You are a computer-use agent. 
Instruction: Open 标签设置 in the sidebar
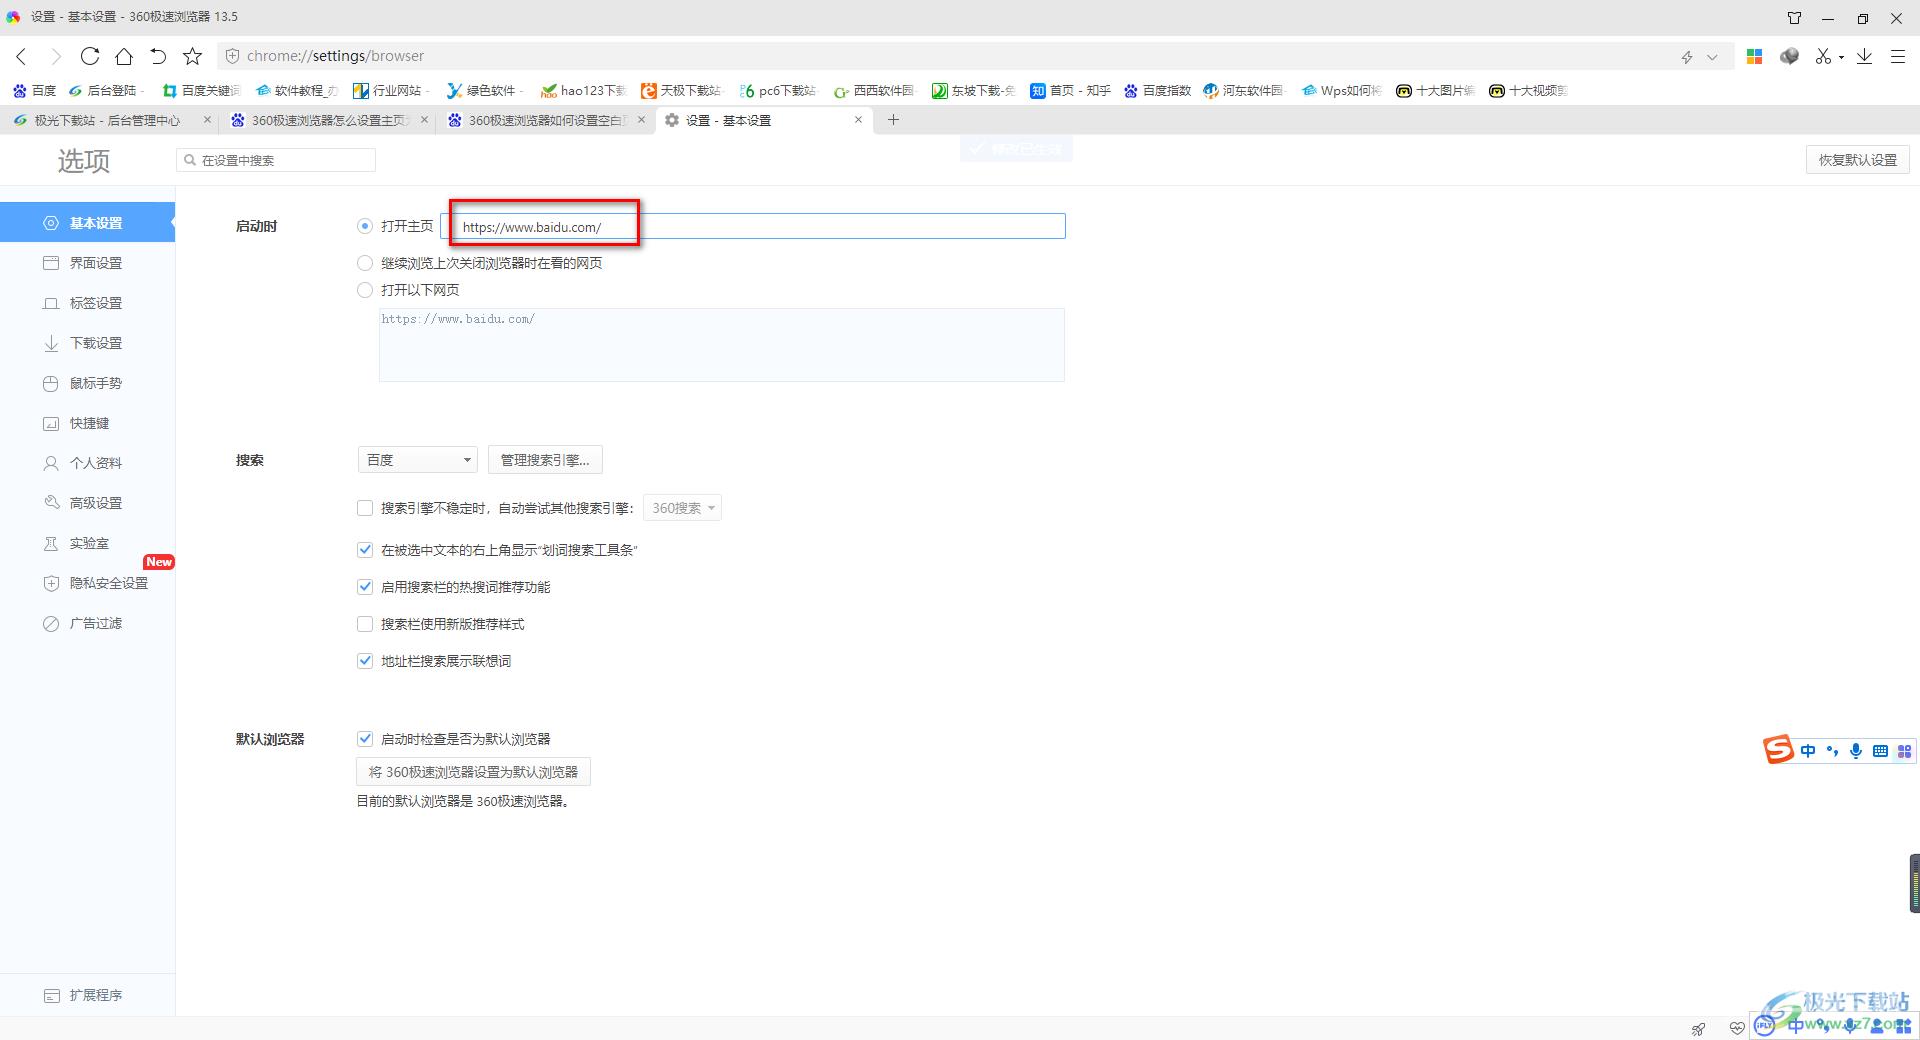[x=87, y=303]
